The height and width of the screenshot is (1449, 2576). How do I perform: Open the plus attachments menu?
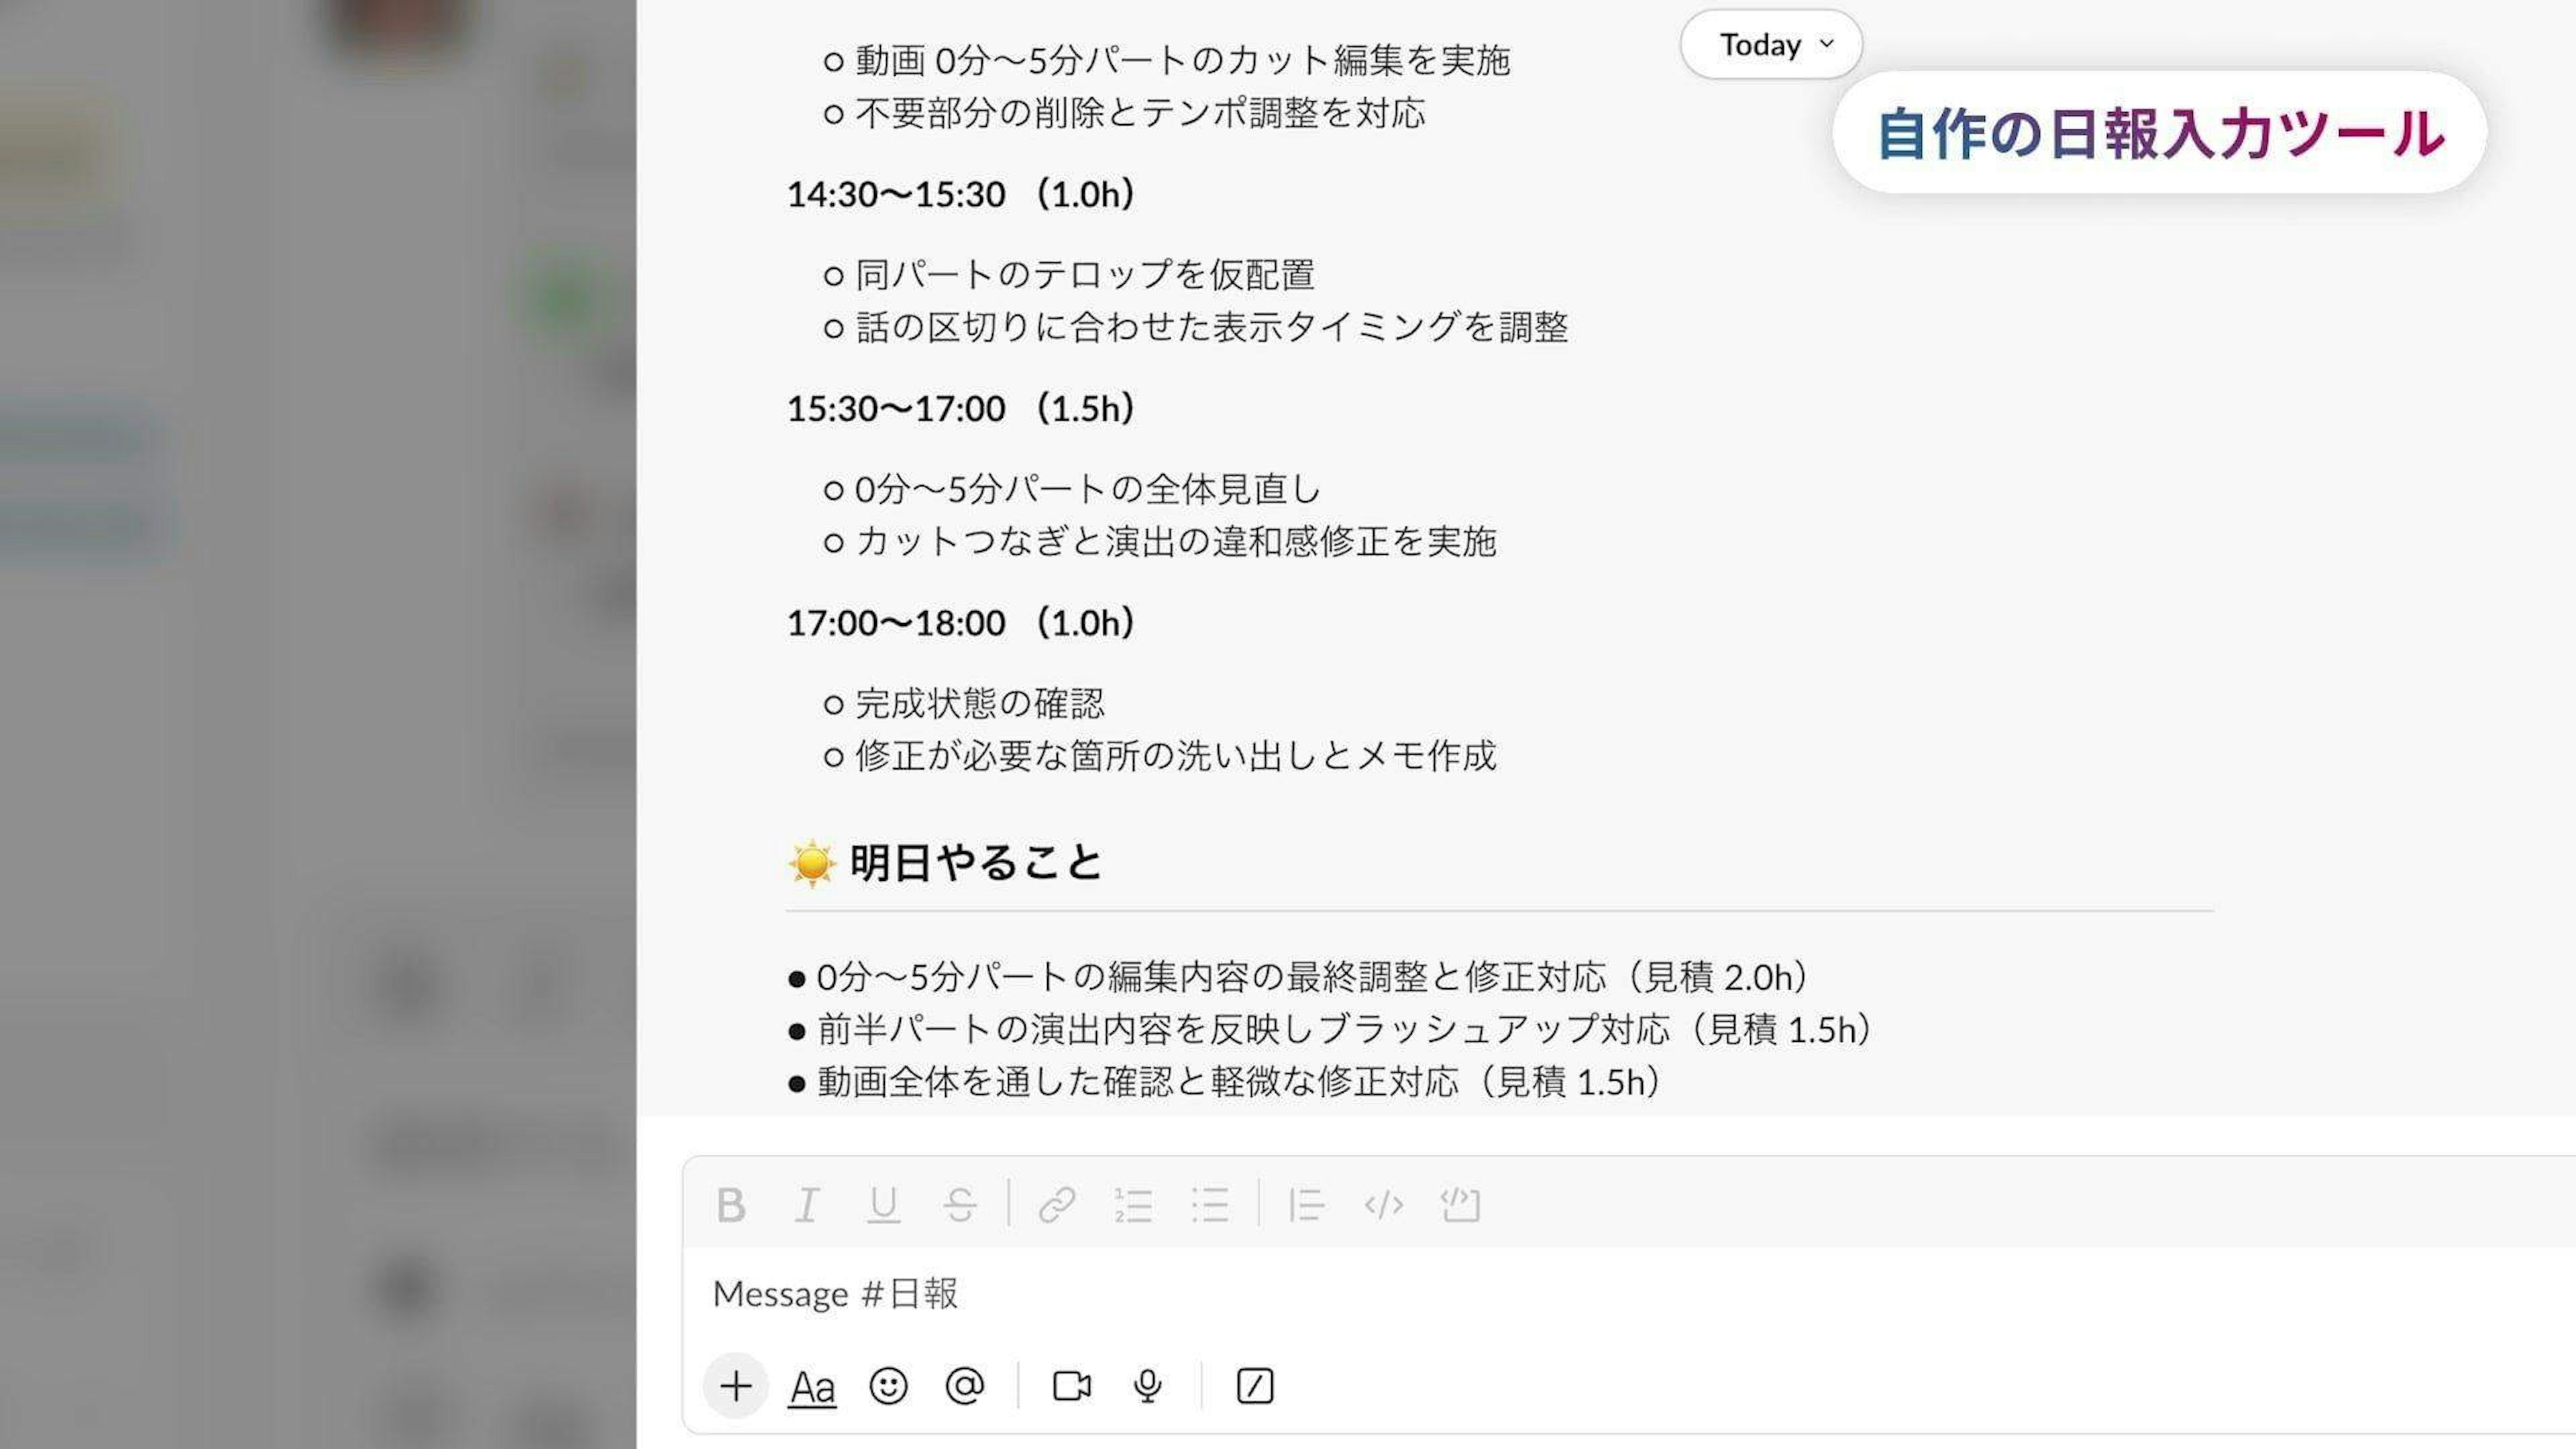[736, 1386]
